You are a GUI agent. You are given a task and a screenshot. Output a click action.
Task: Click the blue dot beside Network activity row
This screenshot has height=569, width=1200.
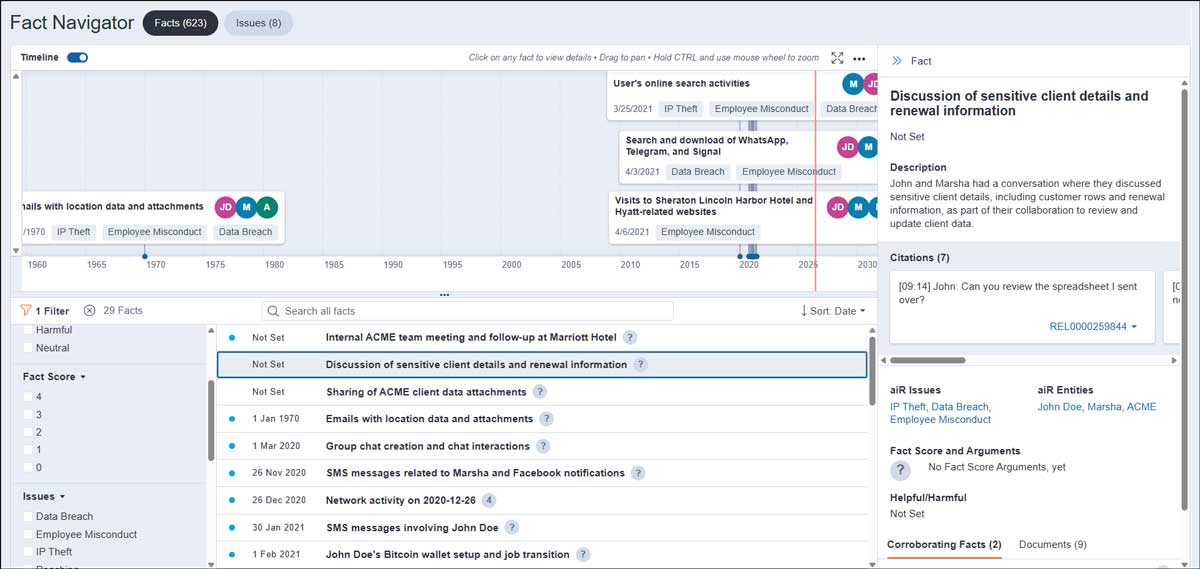coord(232,500)
